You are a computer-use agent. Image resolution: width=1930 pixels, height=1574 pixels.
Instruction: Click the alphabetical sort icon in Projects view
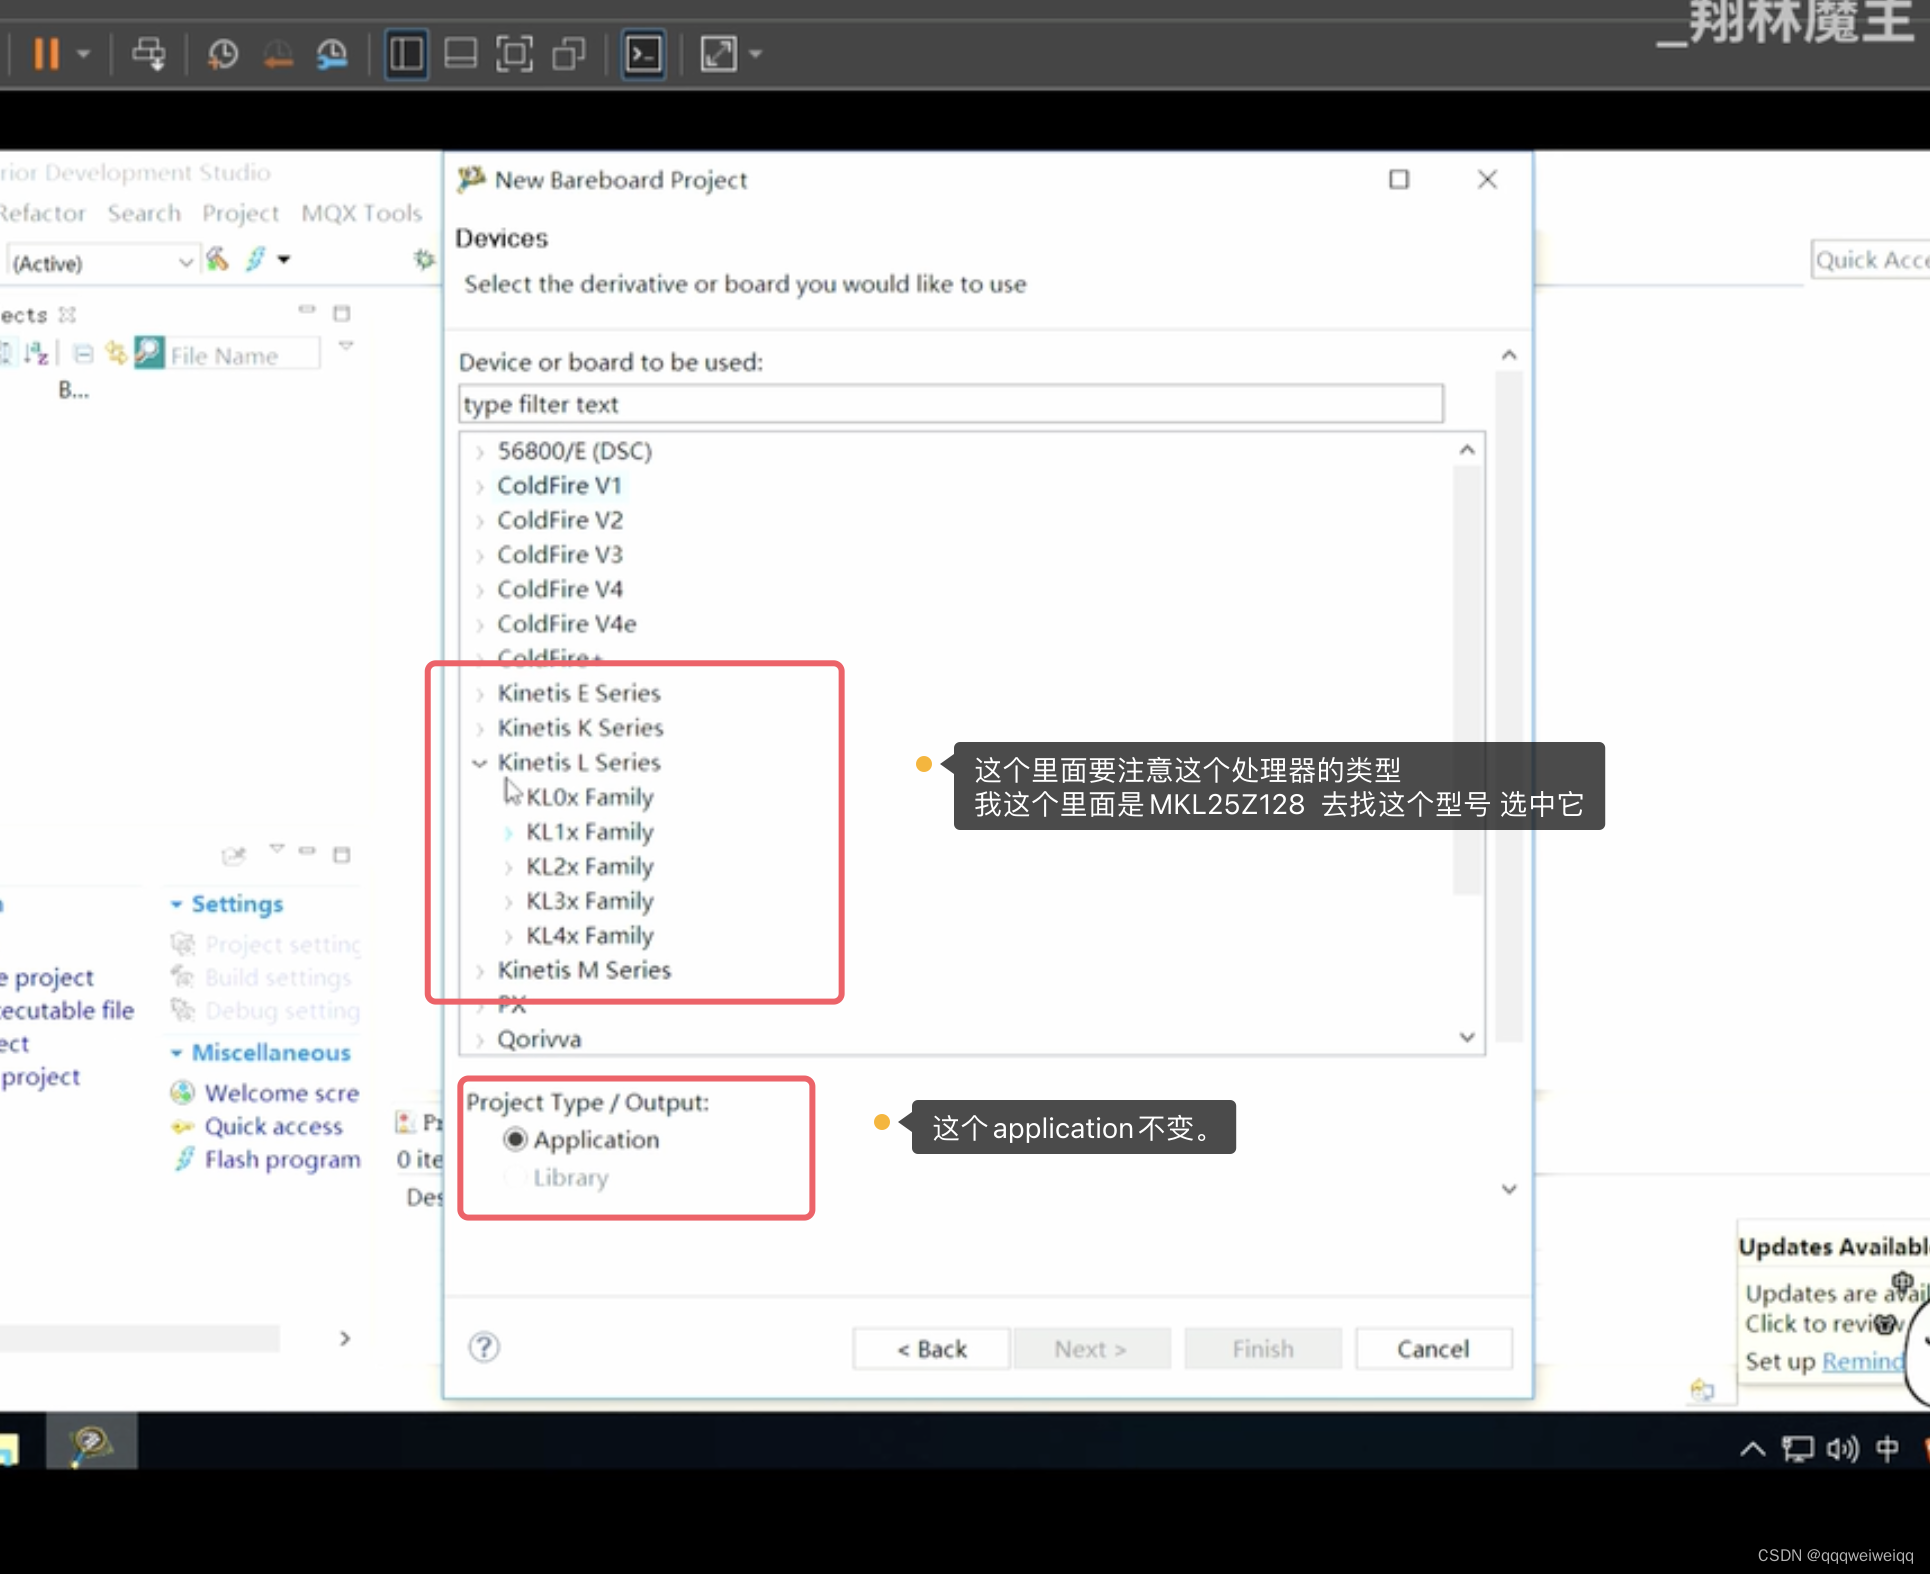(x=36, y=353)
